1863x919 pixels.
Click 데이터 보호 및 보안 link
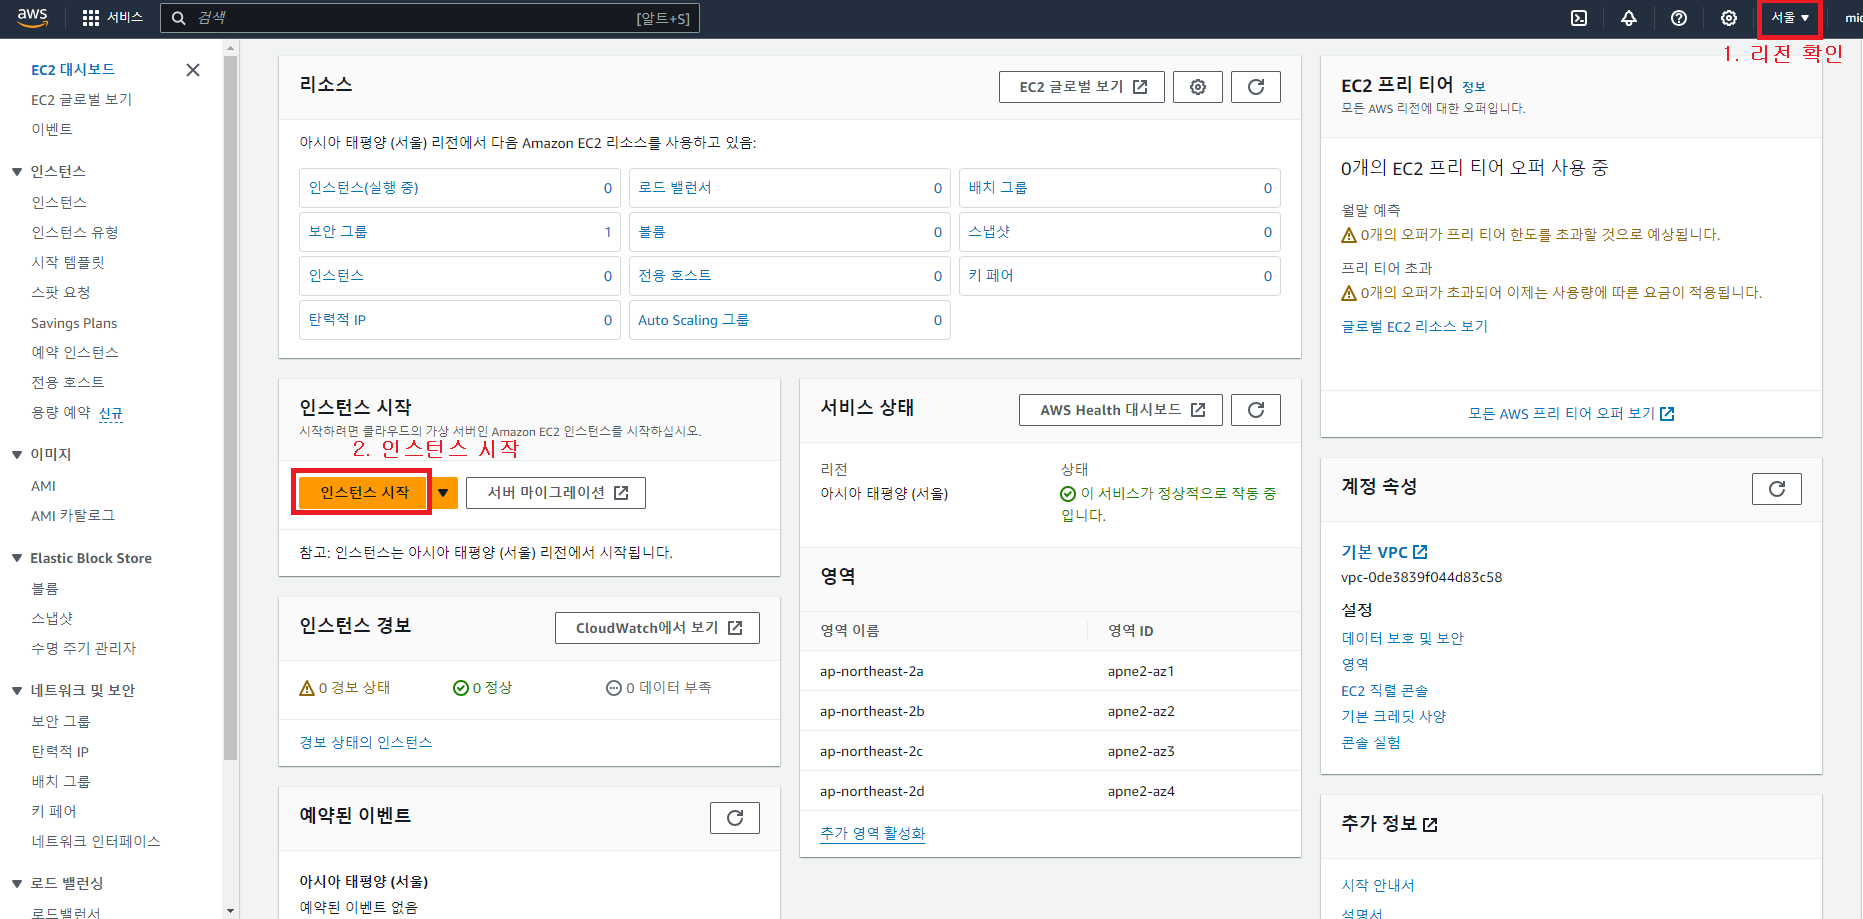(x=1403, y=639)
